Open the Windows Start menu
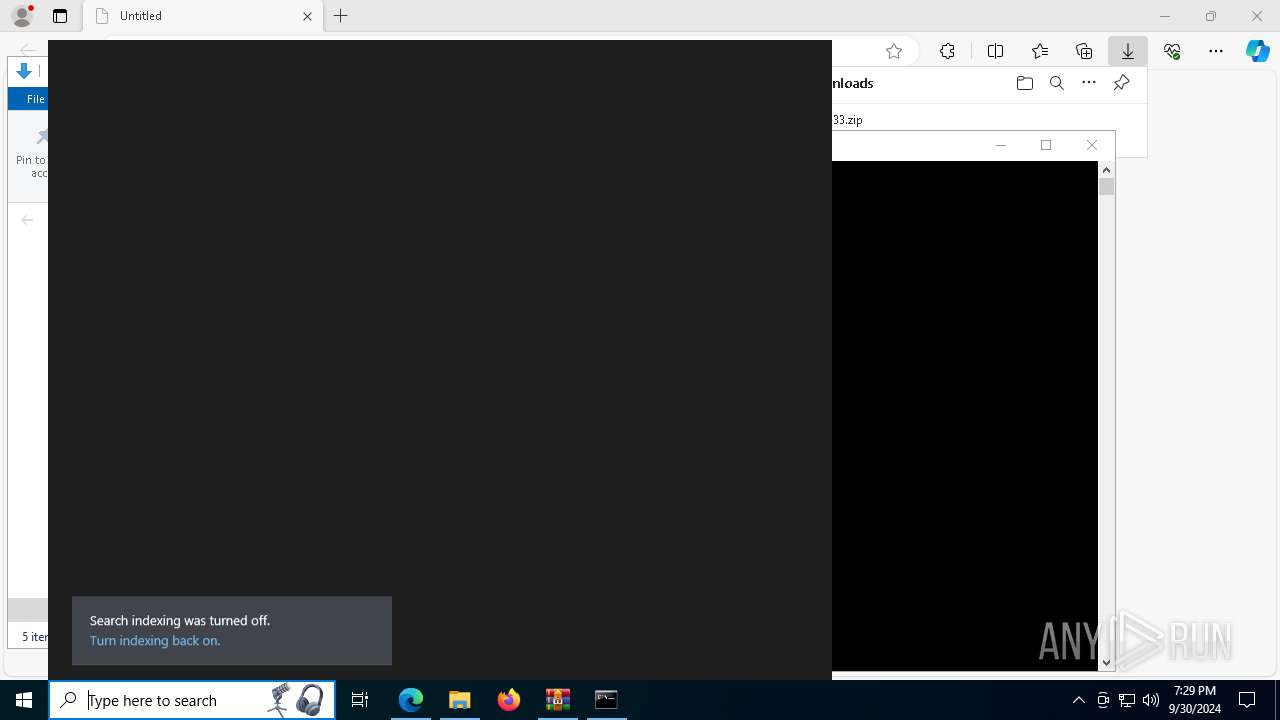 pos(24,700)
